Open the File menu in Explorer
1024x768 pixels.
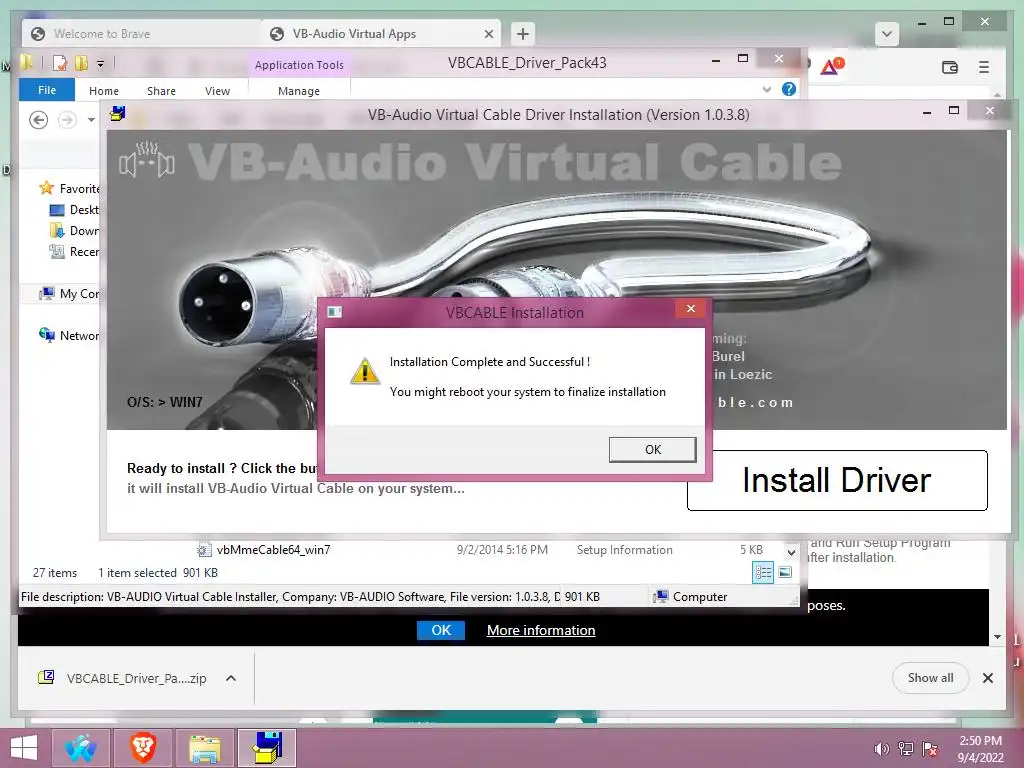click(x=46, y=90)
